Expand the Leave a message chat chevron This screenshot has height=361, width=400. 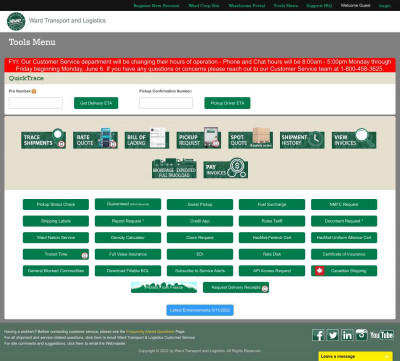(387, 356)
